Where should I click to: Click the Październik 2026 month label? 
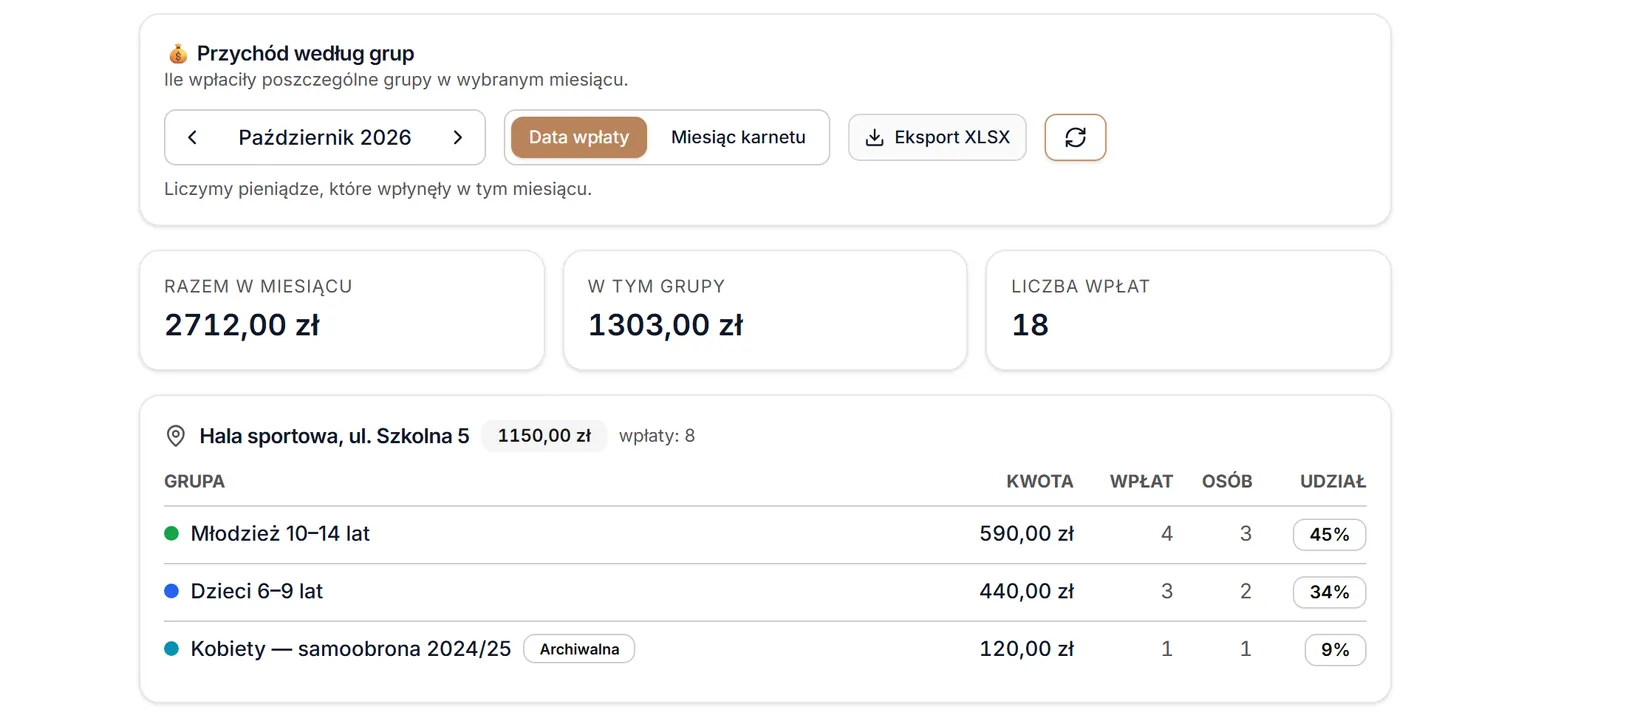coord(325,138)
